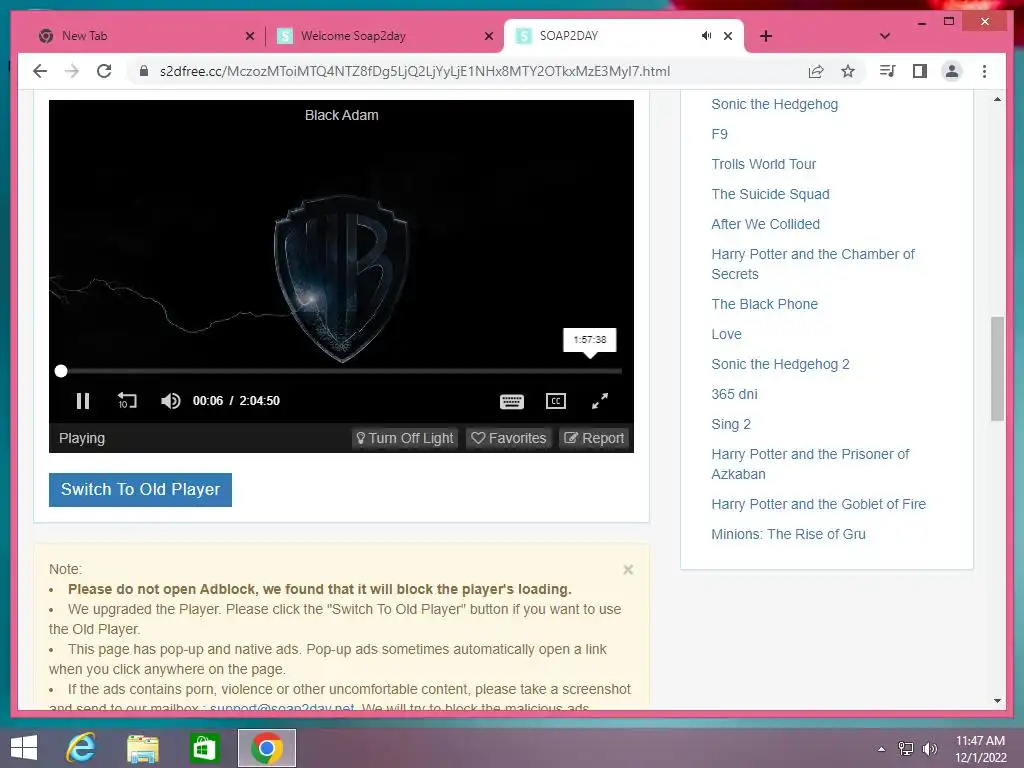
Task: Toggle the browser side panel
Action: (x=920, y=71)
